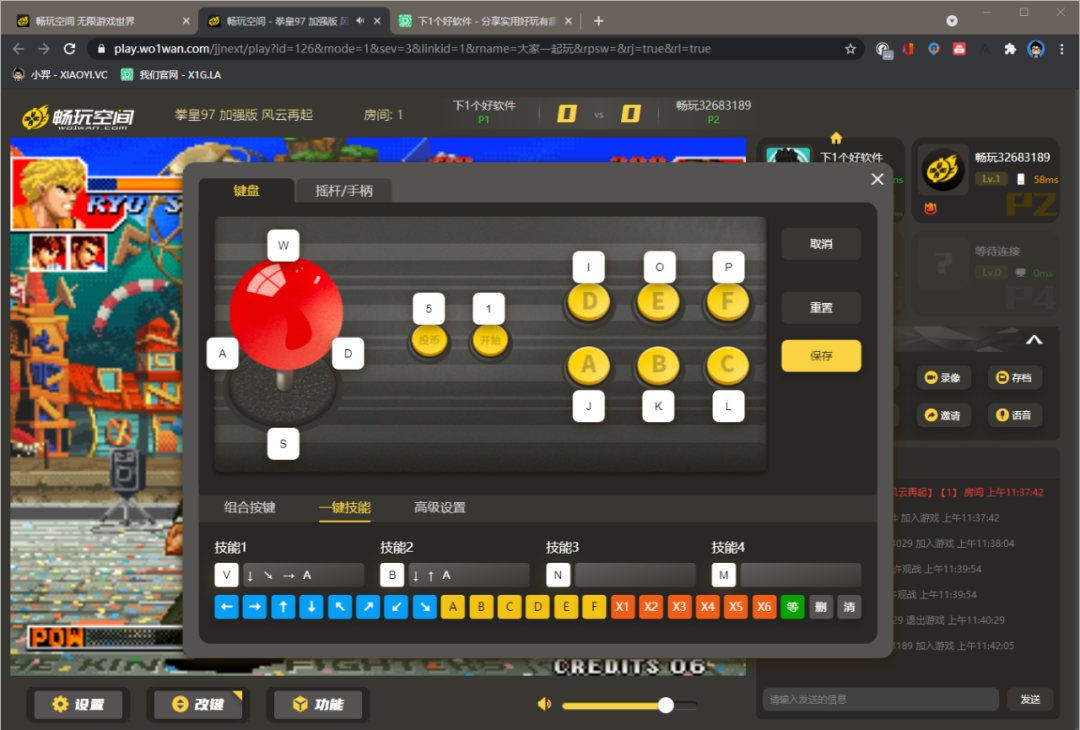The width and height of the screenshot is (1080, 730).
Task: Click the gray 清 clear button
Action: [x=849, y=607]
